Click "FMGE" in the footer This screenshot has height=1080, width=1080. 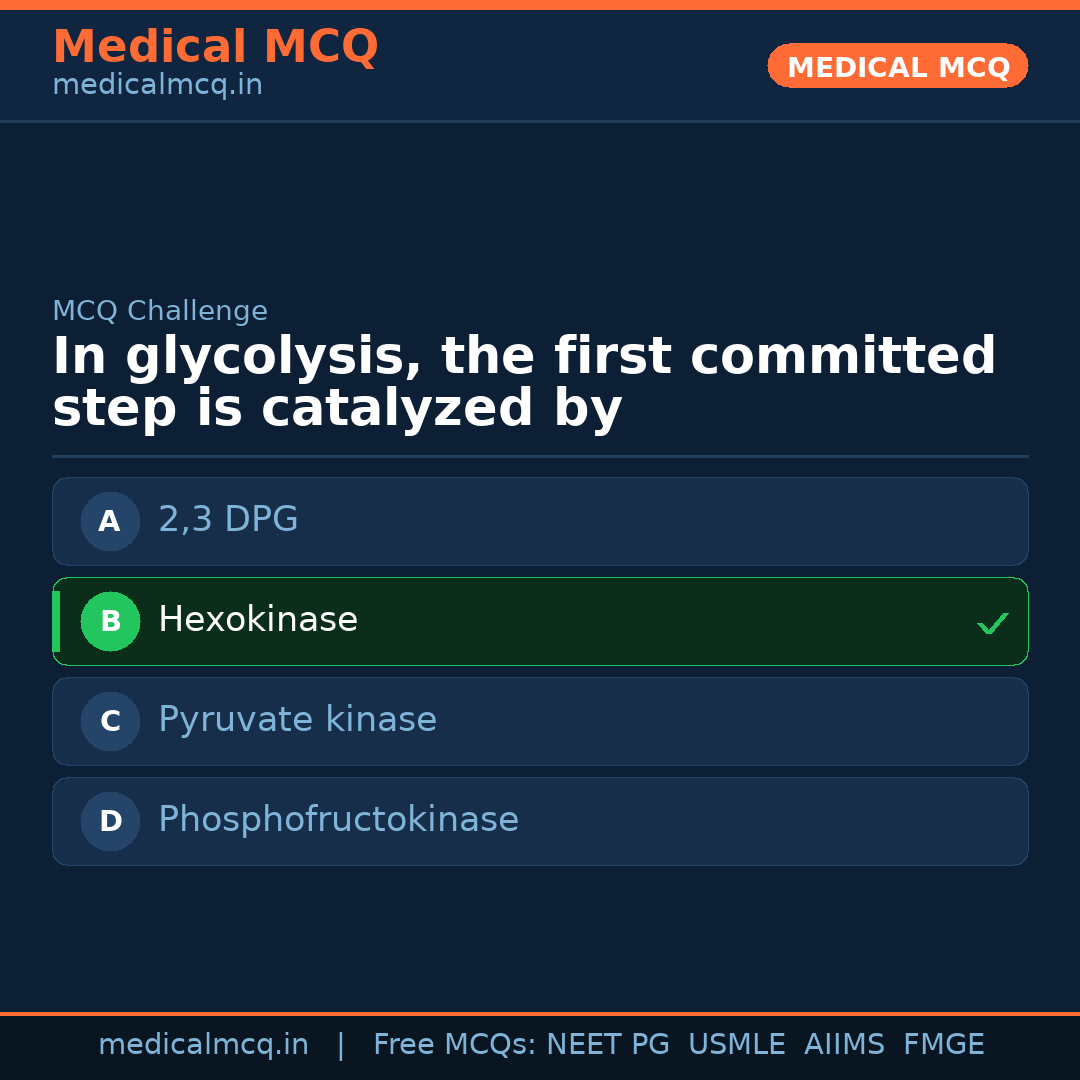(943, 1045)
